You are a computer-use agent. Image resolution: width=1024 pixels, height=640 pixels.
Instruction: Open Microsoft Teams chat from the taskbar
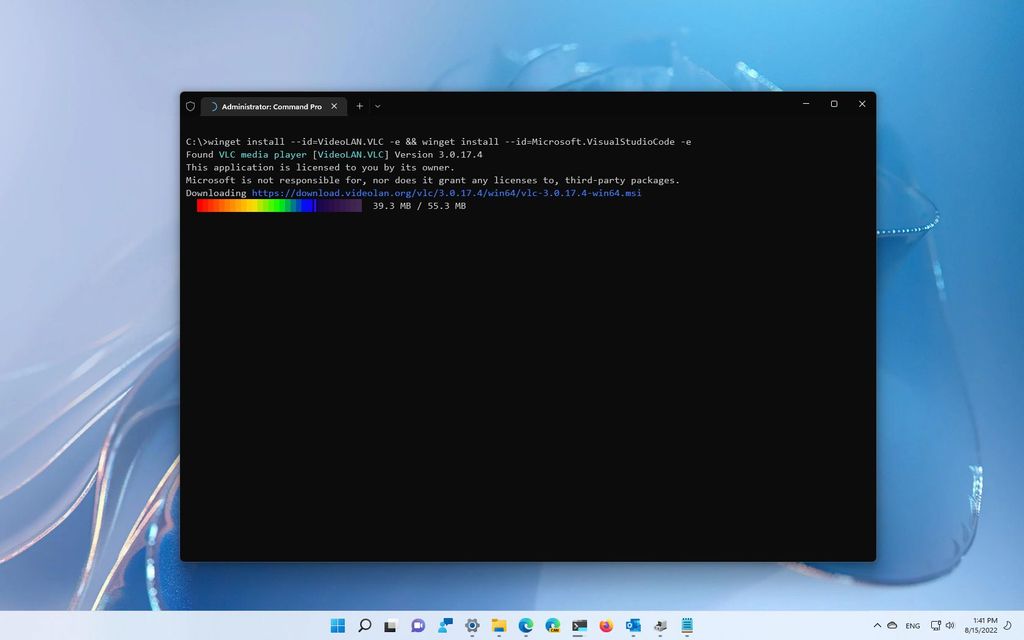coord(418,626)
